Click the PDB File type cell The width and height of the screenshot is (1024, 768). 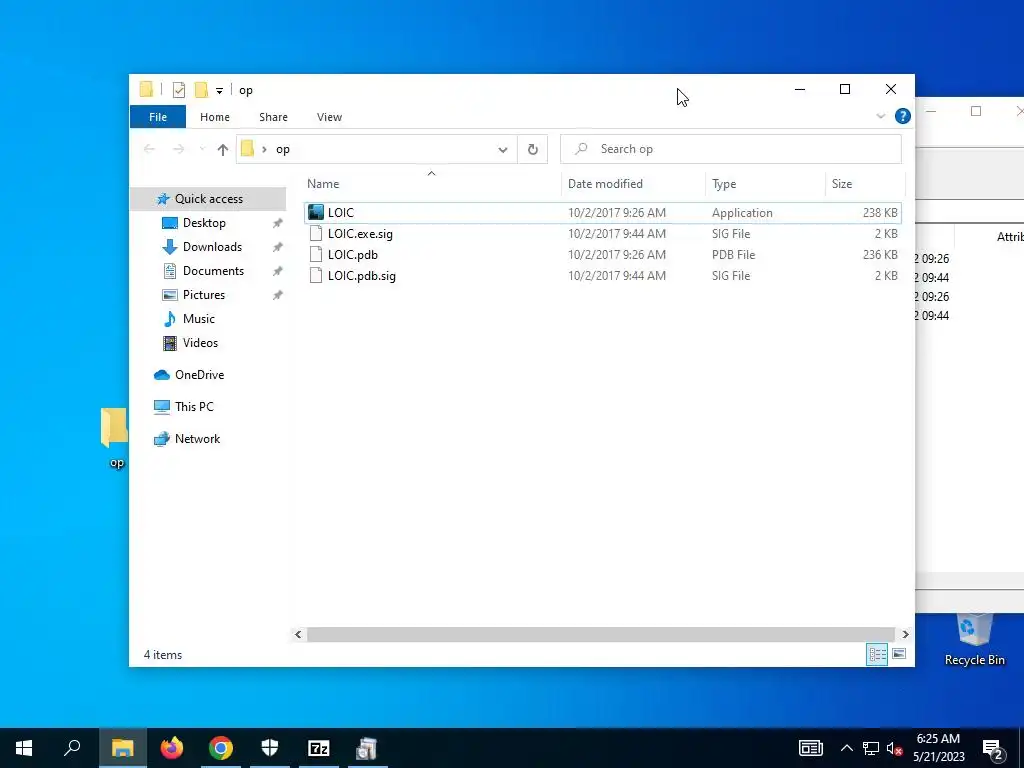[733, 255]
